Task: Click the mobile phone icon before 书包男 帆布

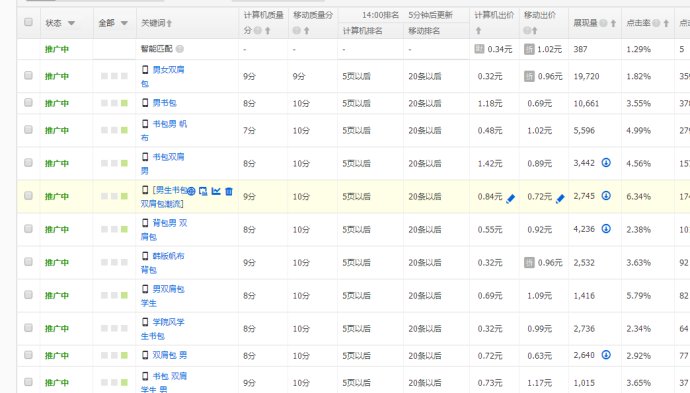Action: (145, 124)
